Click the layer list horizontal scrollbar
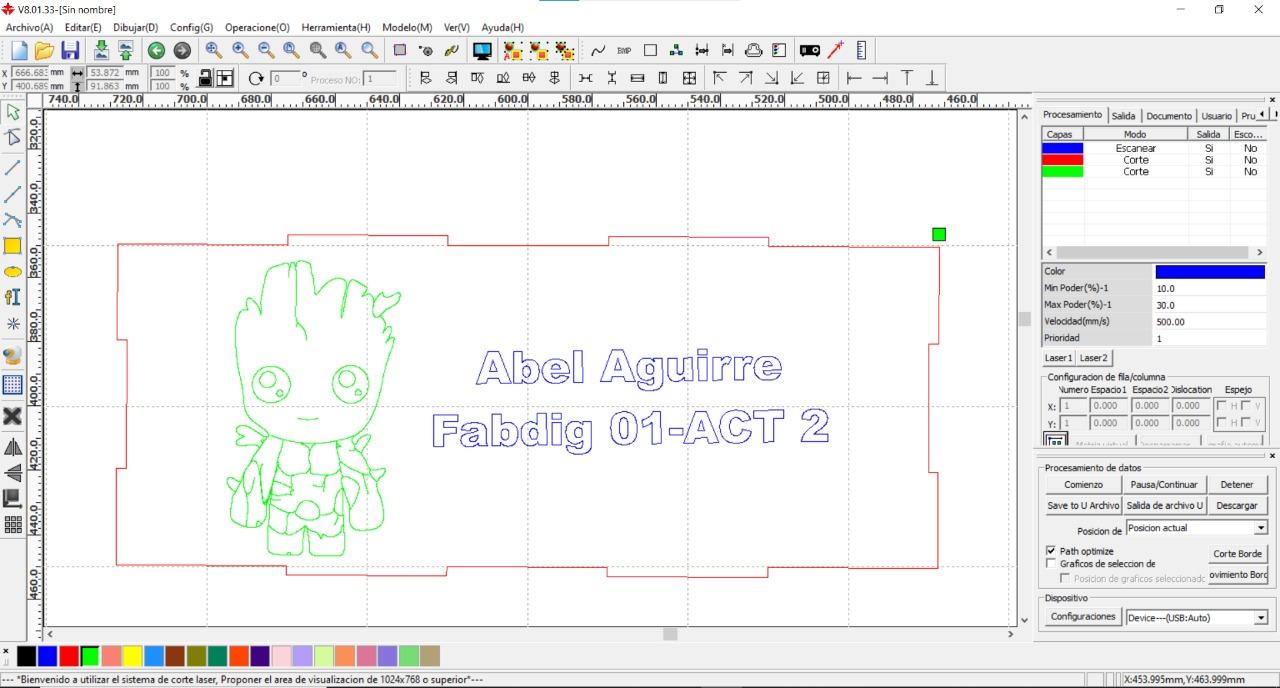This screenshot has width=1280, height=688. 1154,253
